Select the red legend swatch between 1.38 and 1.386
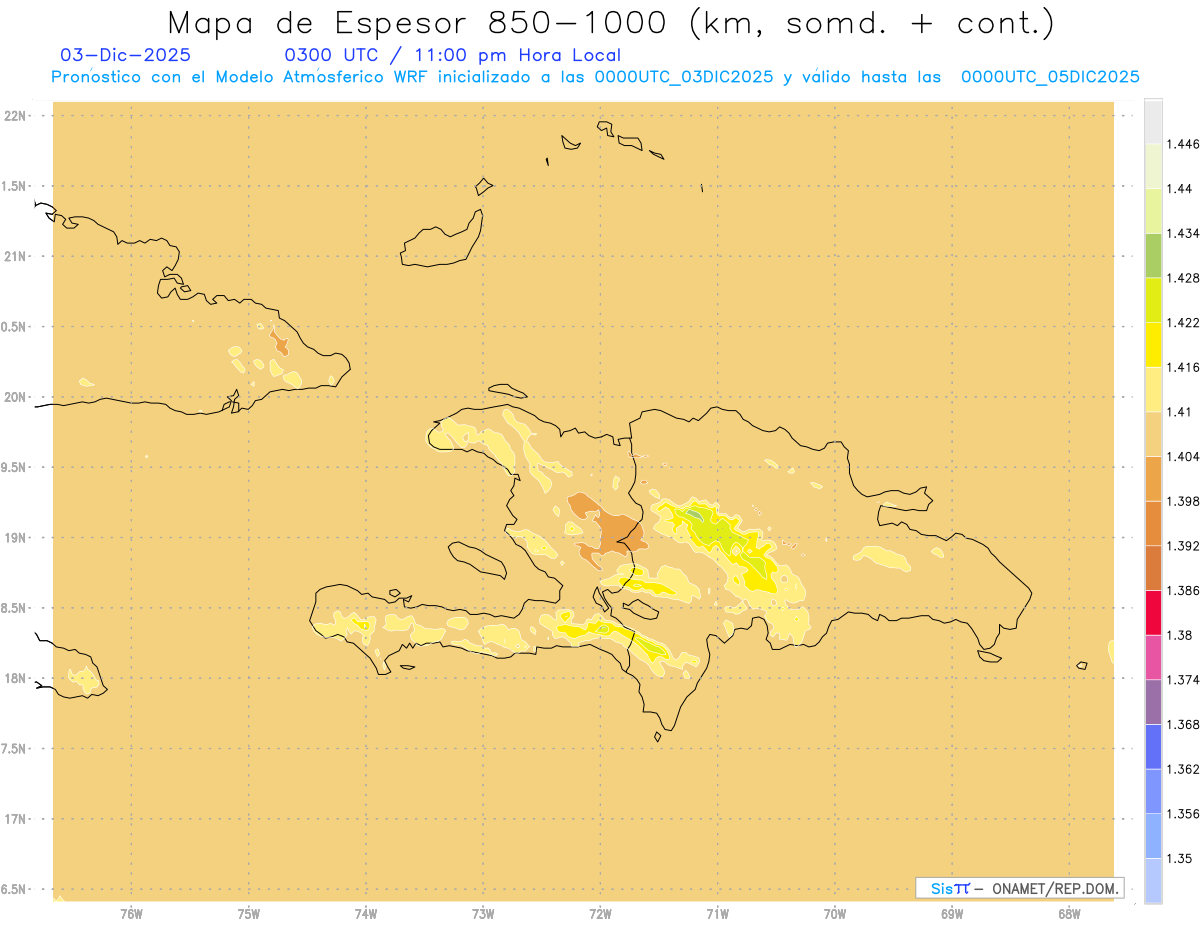Image resolution: width=1200 pixels, height=927 pixels. click(1153, 613)
